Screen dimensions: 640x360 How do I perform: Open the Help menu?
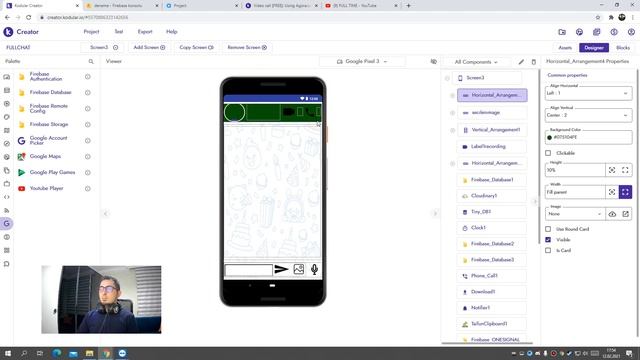[x=171, y=32]
